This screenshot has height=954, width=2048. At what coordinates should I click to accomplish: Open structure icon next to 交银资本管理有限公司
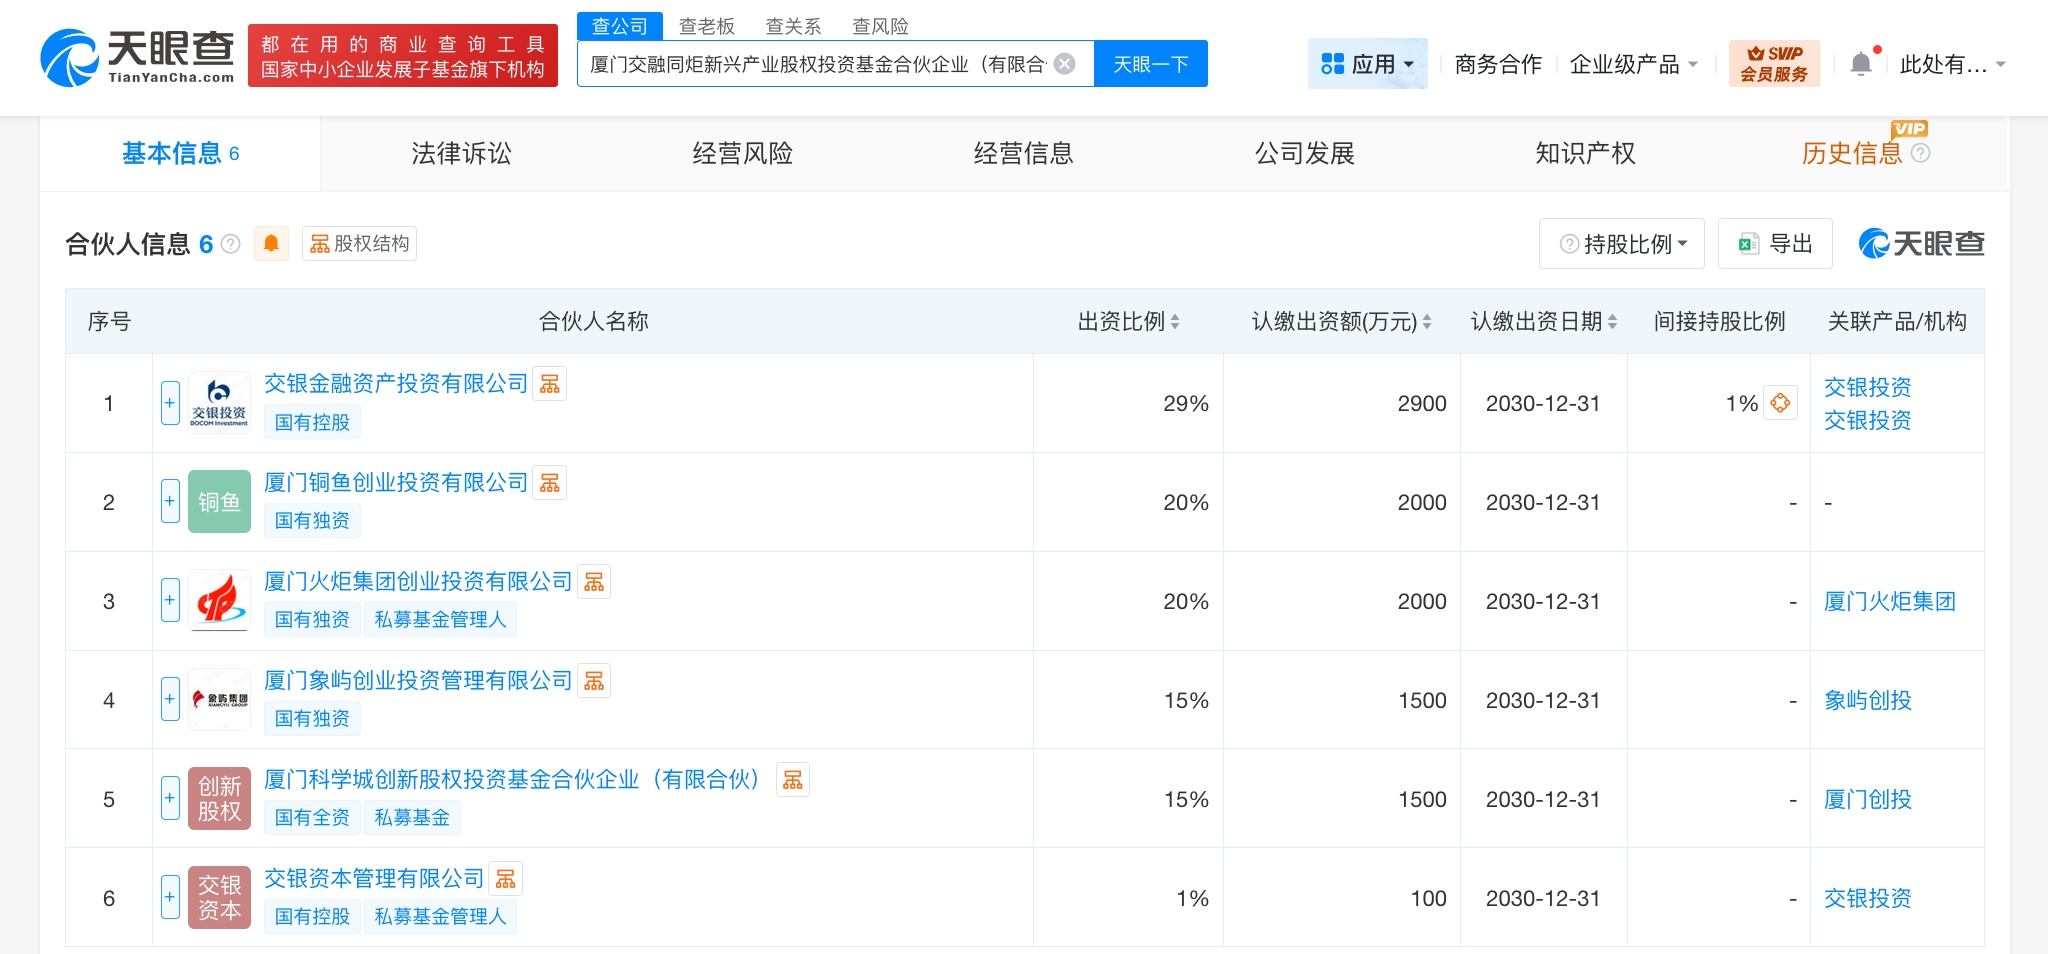[x=506, y=879]
